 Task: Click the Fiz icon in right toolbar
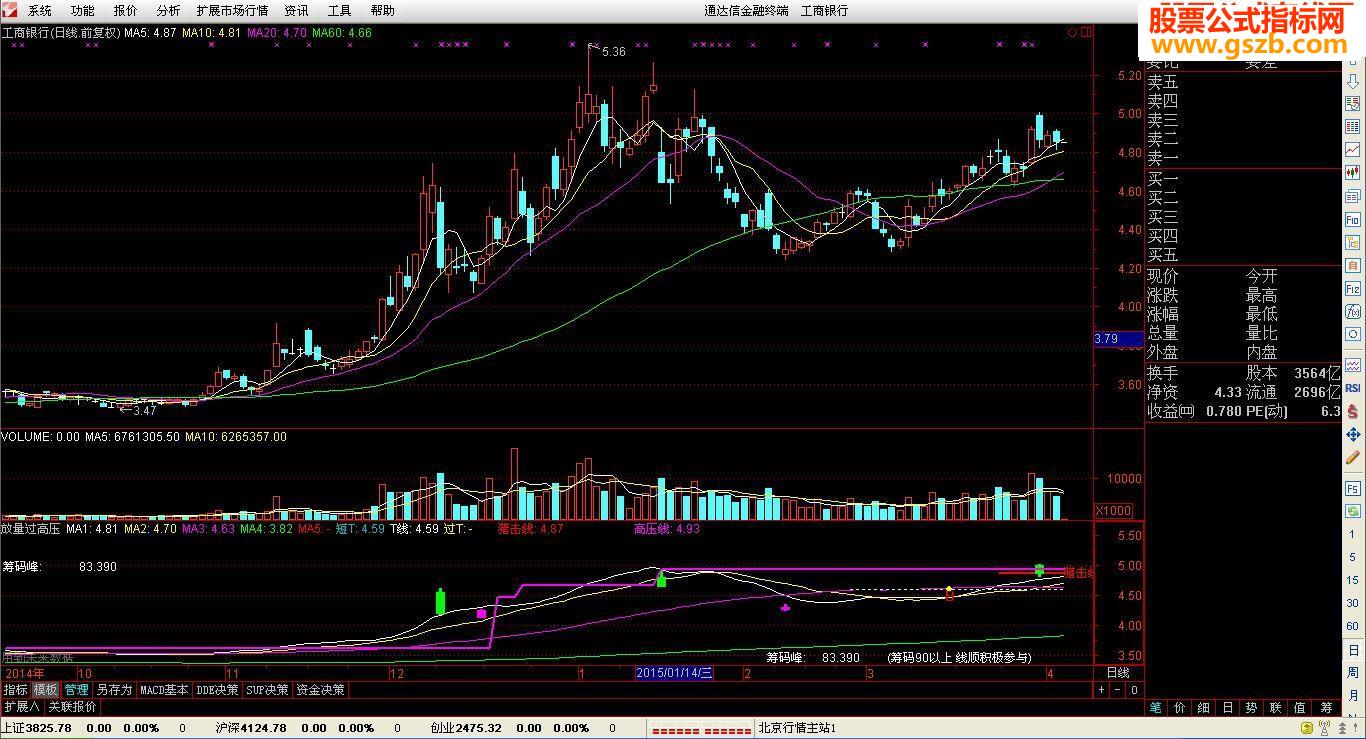pos(1353,288)
